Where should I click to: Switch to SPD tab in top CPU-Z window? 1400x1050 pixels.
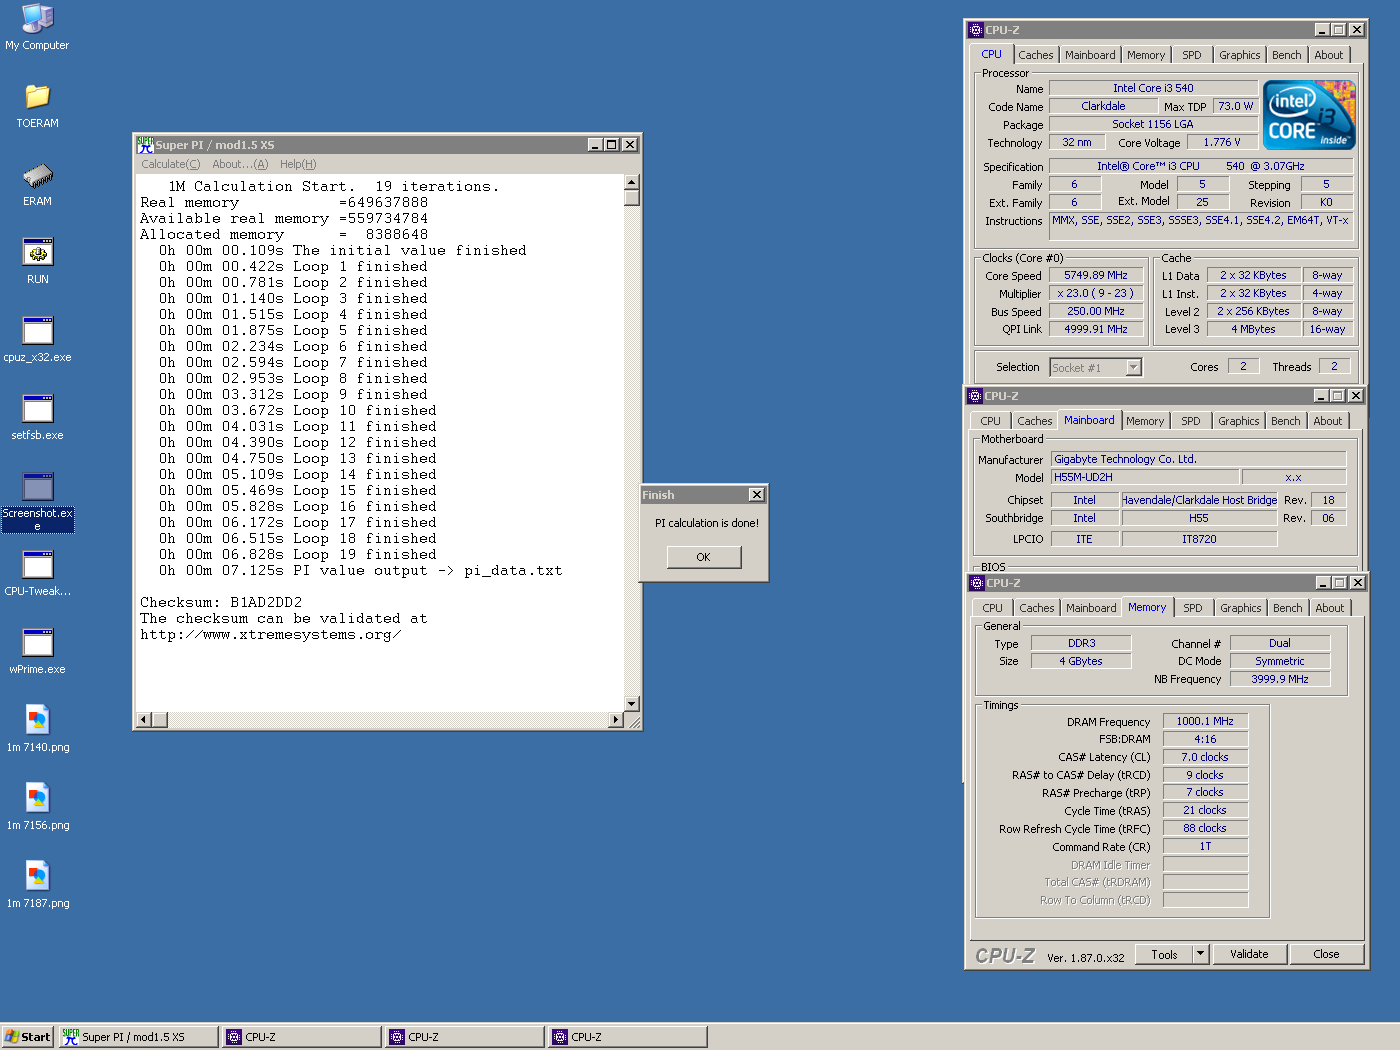(1192, 55)
